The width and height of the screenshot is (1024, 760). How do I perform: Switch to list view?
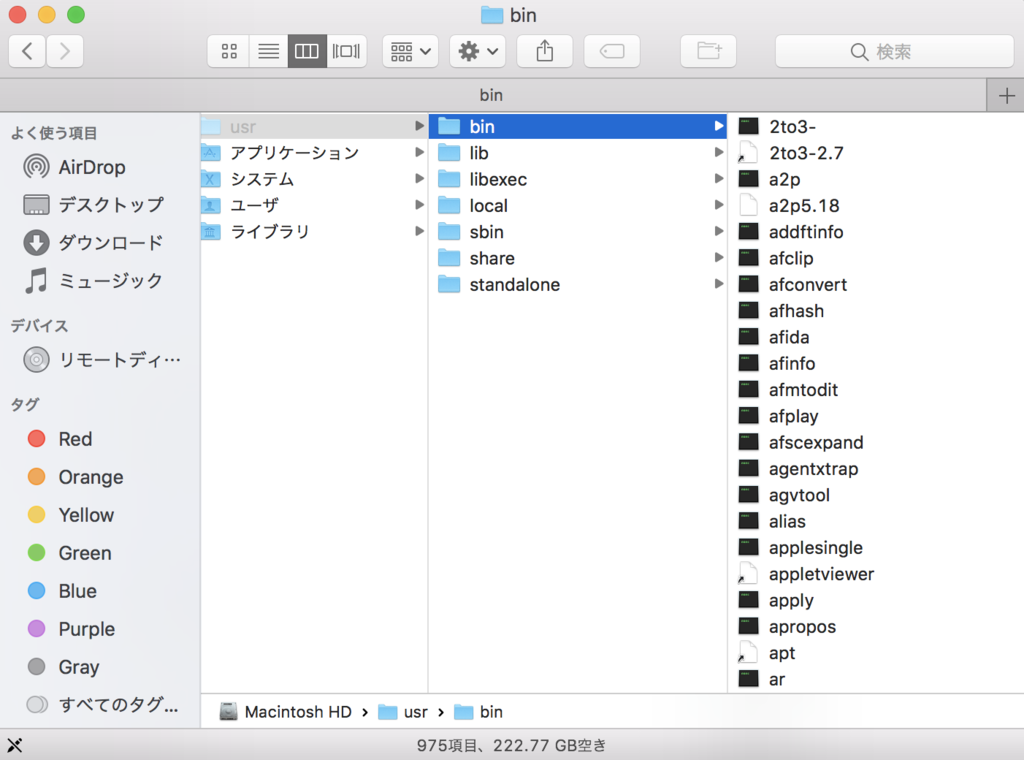coord(268,51)
